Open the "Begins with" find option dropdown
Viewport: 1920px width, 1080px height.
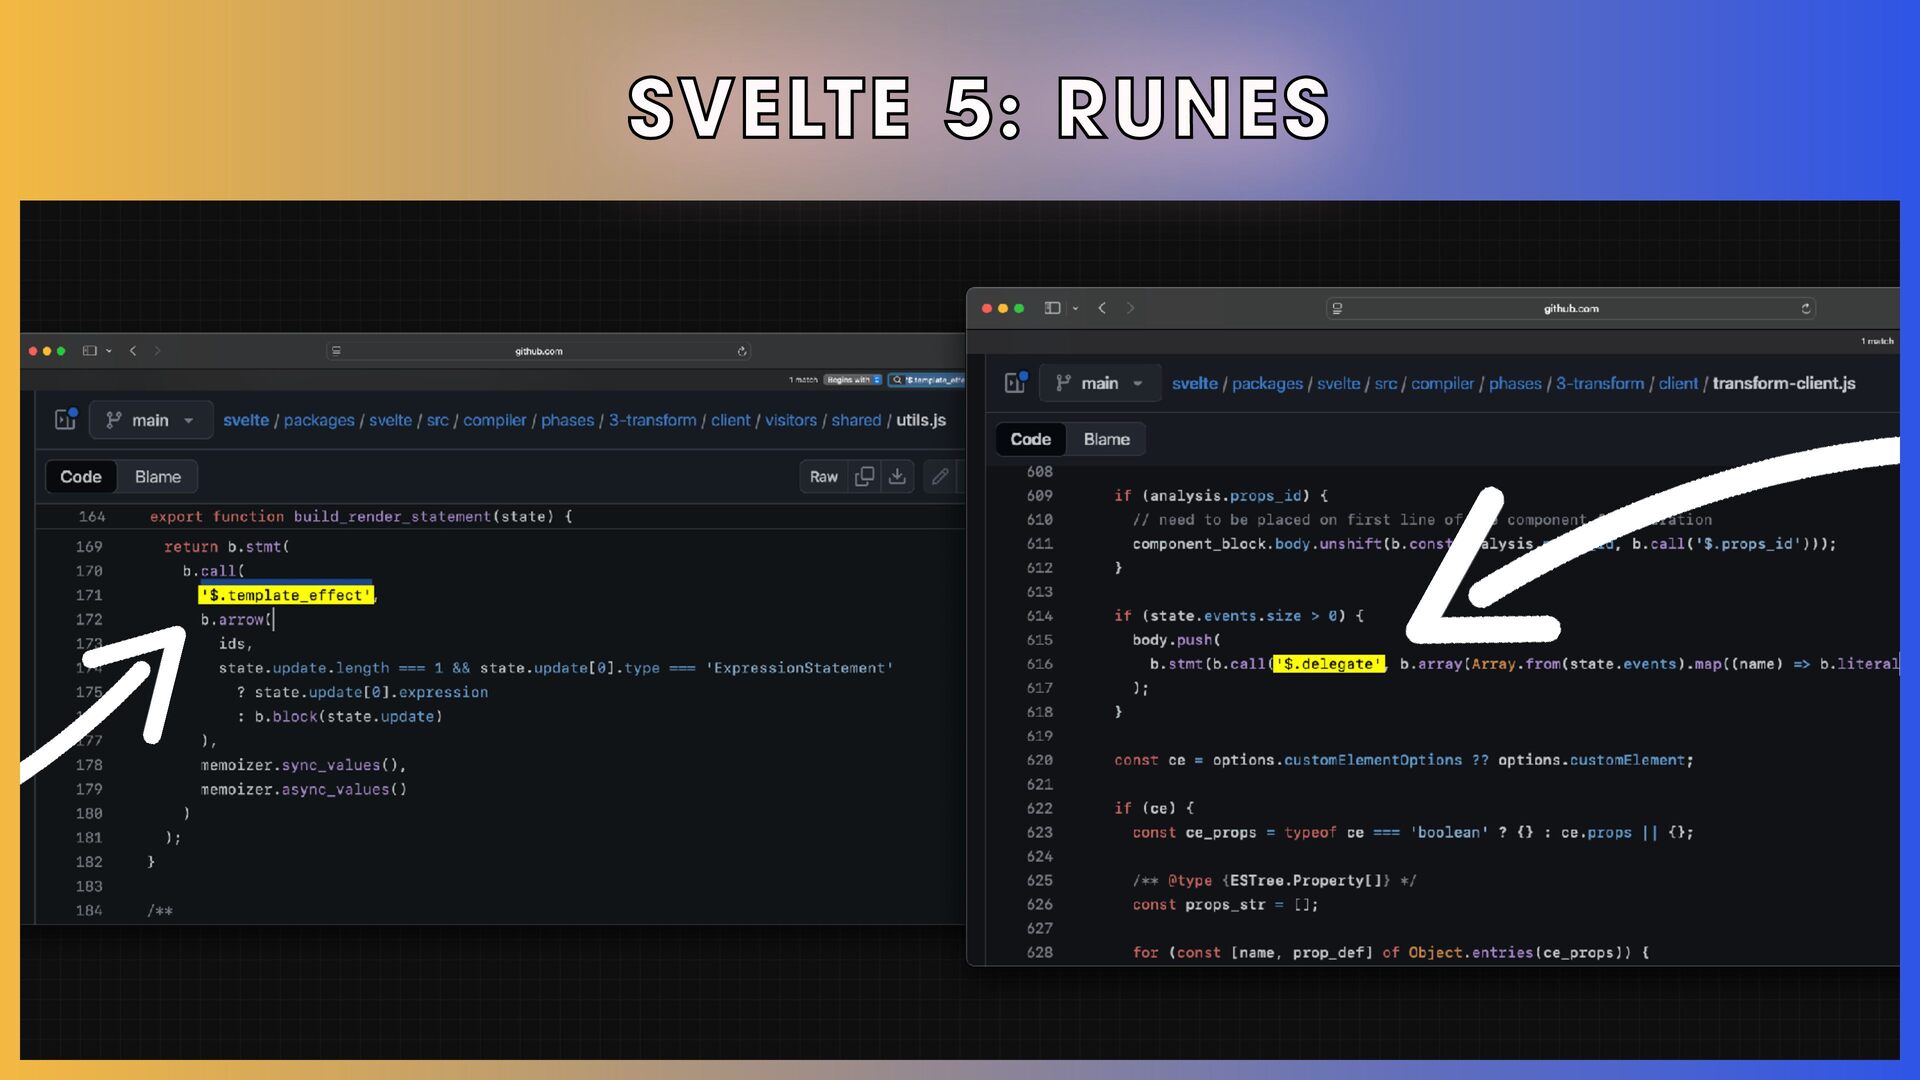pyautogui.click(x=853, y=380)
